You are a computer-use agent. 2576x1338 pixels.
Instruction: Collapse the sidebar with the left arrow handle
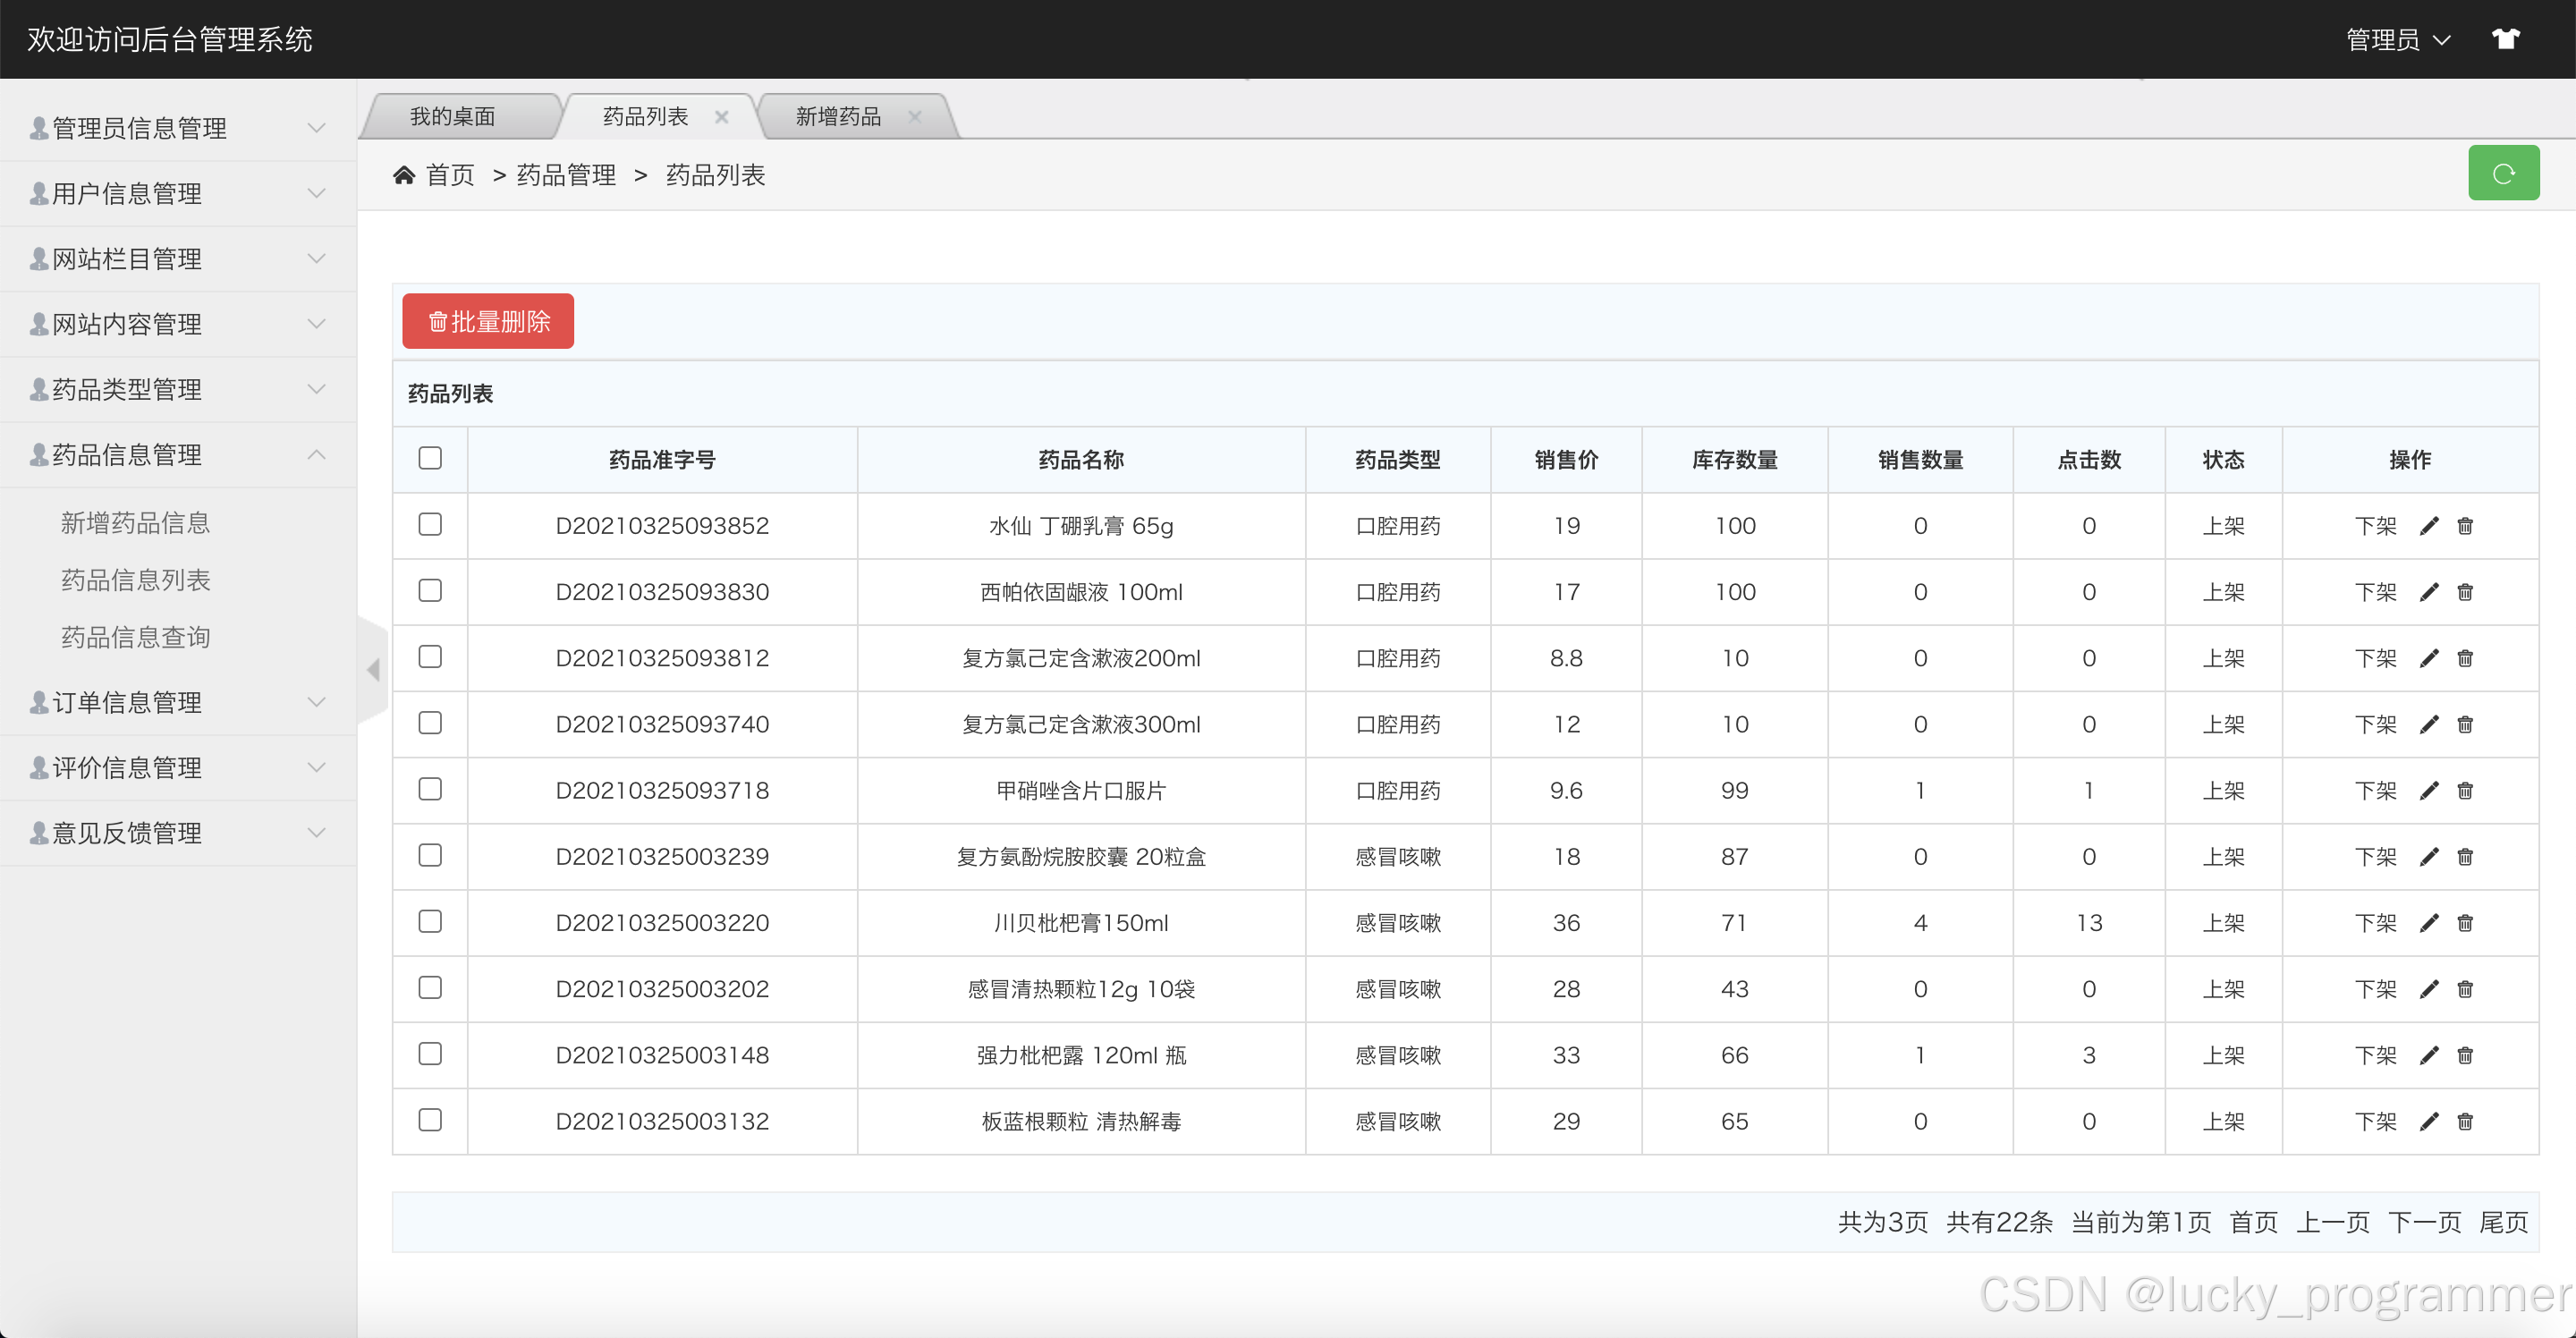[x=373, y=670]
